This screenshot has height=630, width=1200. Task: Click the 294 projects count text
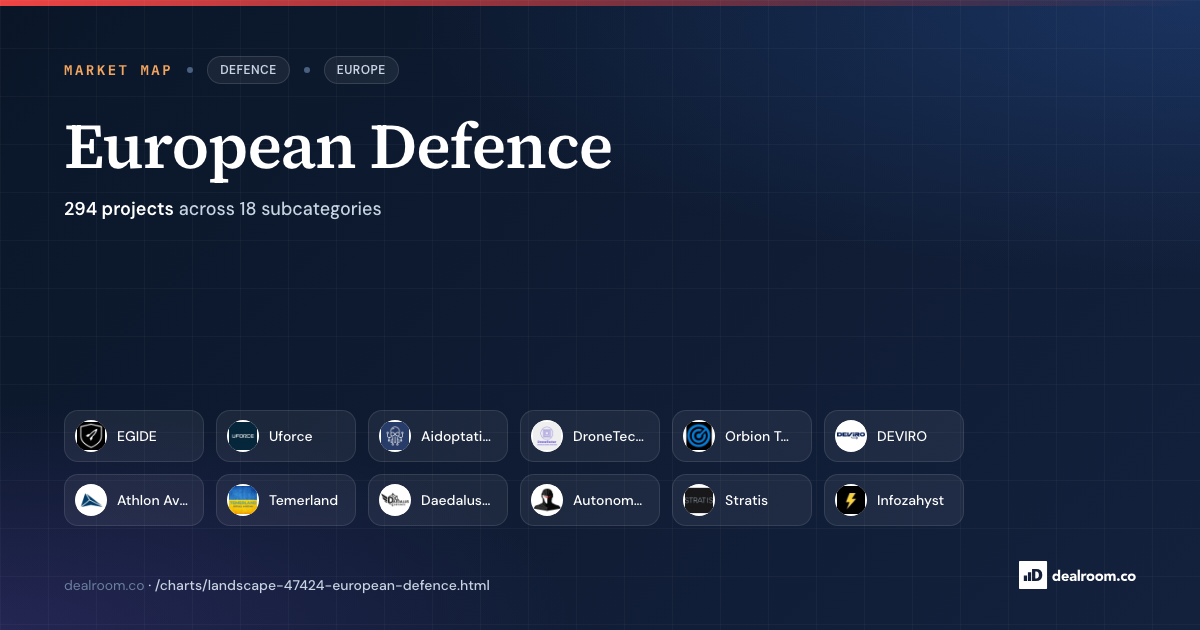(x=119, y=209)
